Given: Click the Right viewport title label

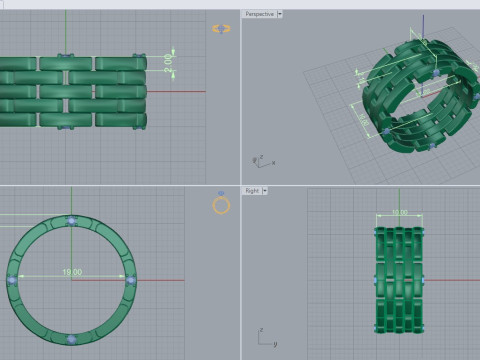Looking at the screenshot, I should (252, 191).
